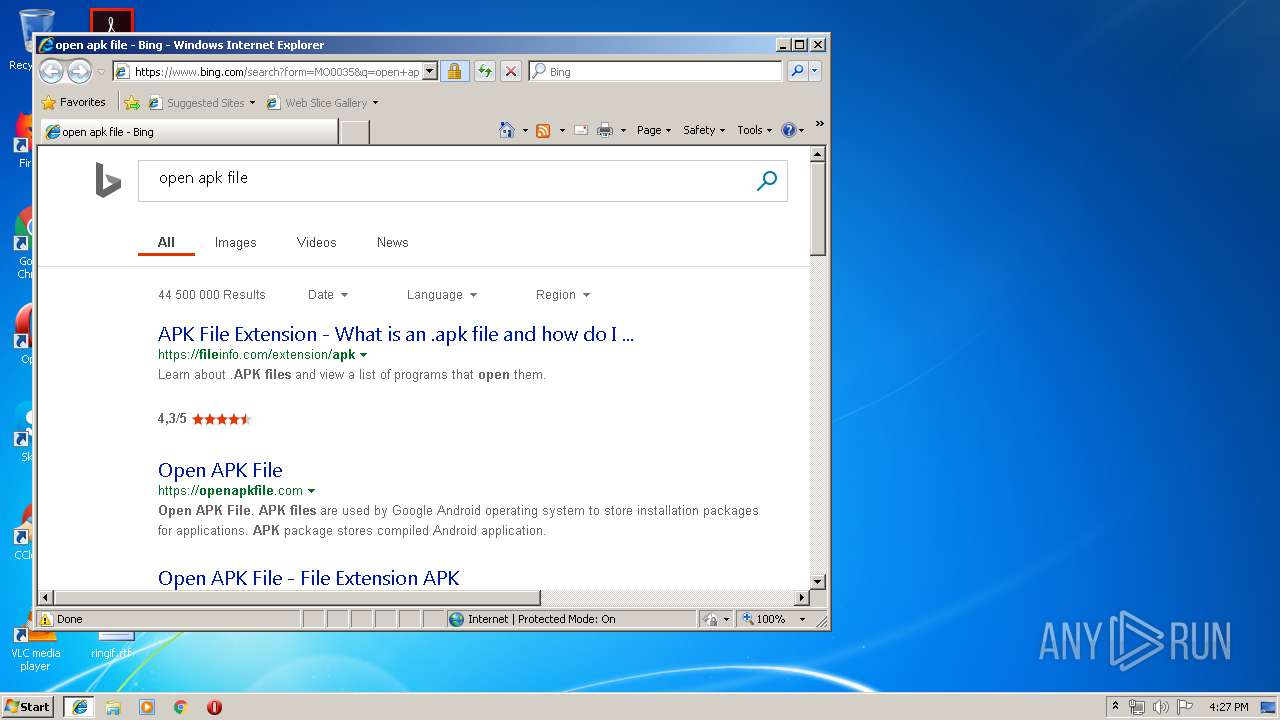Screen dimensions: 1280x720
Task: Click Add to Favorites Bar icon
Action: click(x=132, y=102)
